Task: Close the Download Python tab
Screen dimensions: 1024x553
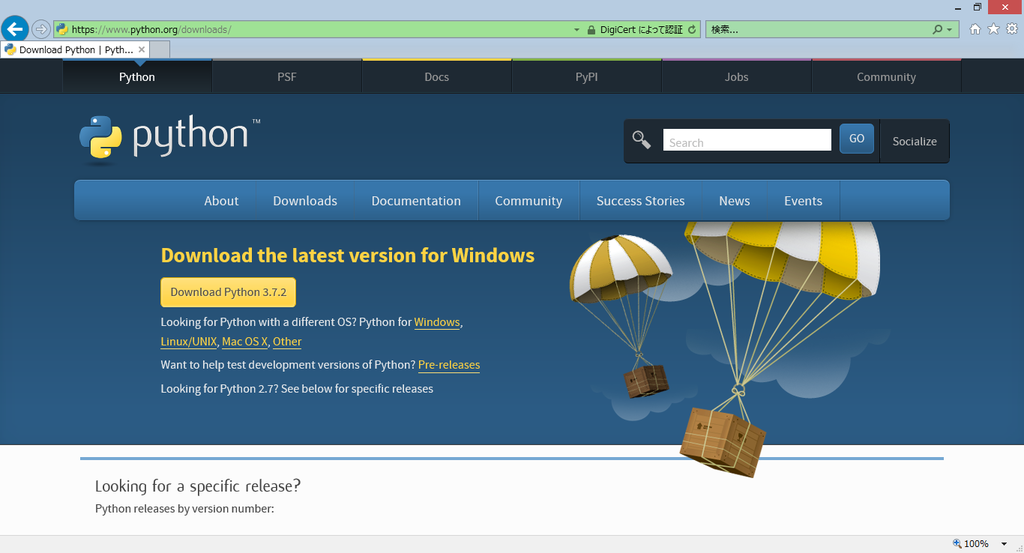Action: 142,50
